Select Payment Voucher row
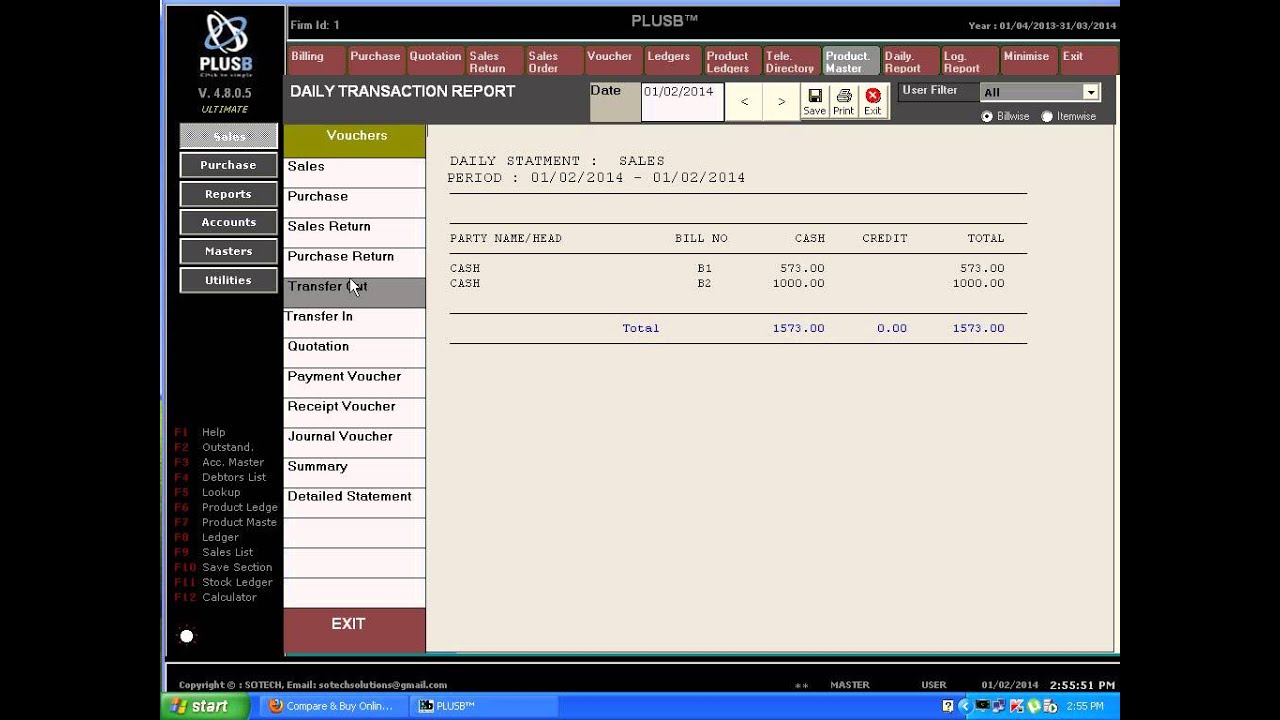This screenshot has height=720, width=1280. click(x=354, y=382)
